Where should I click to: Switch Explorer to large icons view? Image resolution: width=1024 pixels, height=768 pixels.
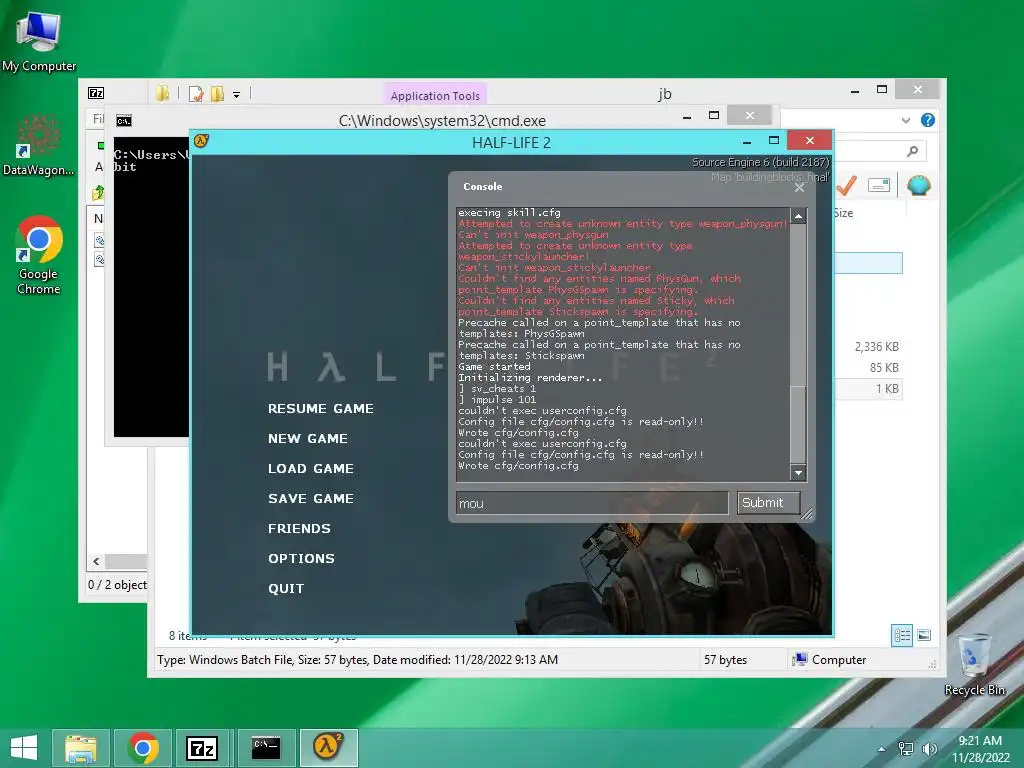pos(924,635)
